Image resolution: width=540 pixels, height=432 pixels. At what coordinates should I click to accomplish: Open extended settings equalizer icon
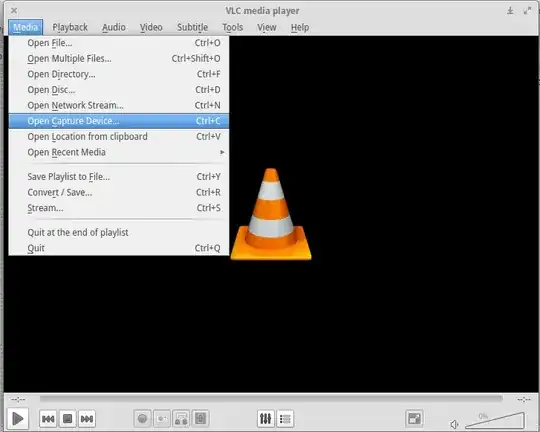266,419
